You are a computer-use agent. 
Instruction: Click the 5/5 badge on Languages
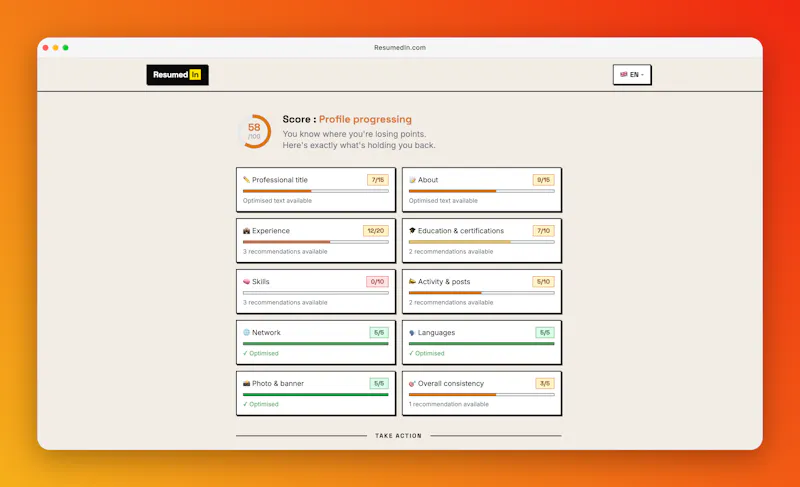pos(545,332)
